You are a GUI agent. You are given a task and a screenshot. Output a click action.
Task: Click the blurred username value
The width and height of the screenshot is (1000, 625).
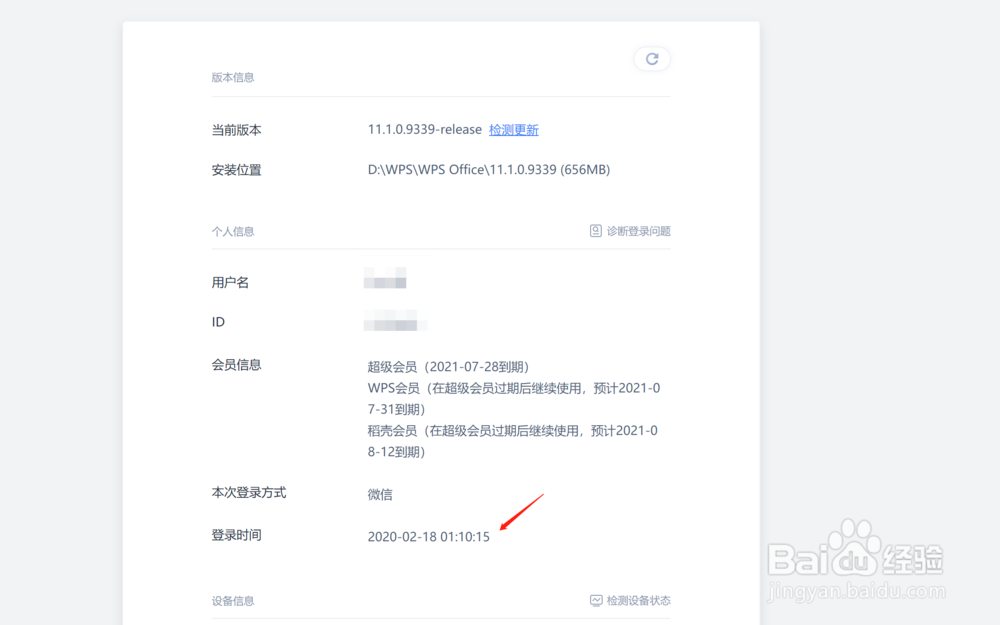tap(388, 280)
